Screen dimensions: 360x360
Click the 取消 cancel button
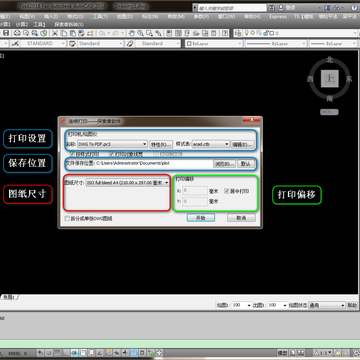(241, 218)
